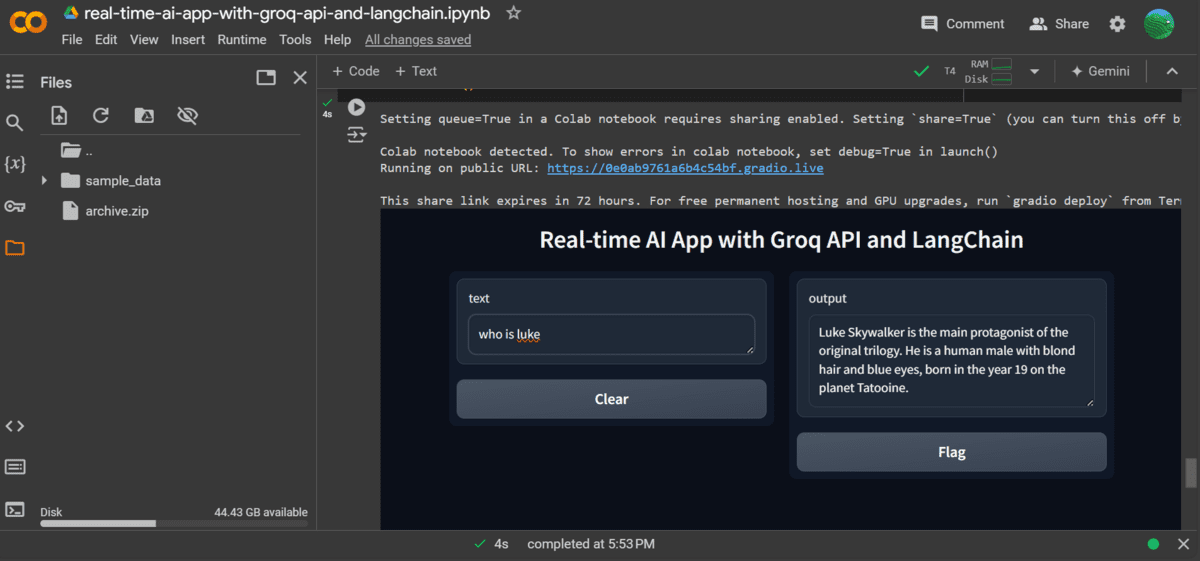Image resolution: width=1200 pixels, height=561 pixels.
Task: Open runtime connection options dropdown arrow
Action: 1035,71
